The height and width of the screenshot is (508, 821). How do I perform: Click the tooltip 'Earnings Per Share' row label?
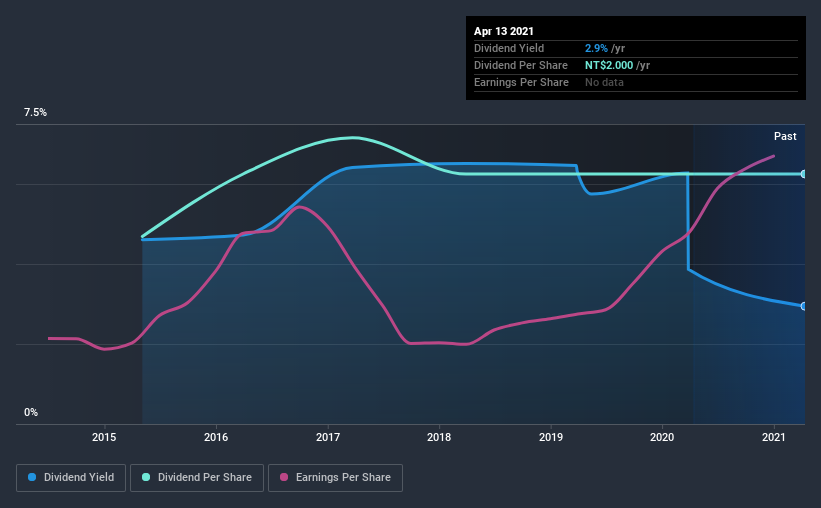click(521, 82)
